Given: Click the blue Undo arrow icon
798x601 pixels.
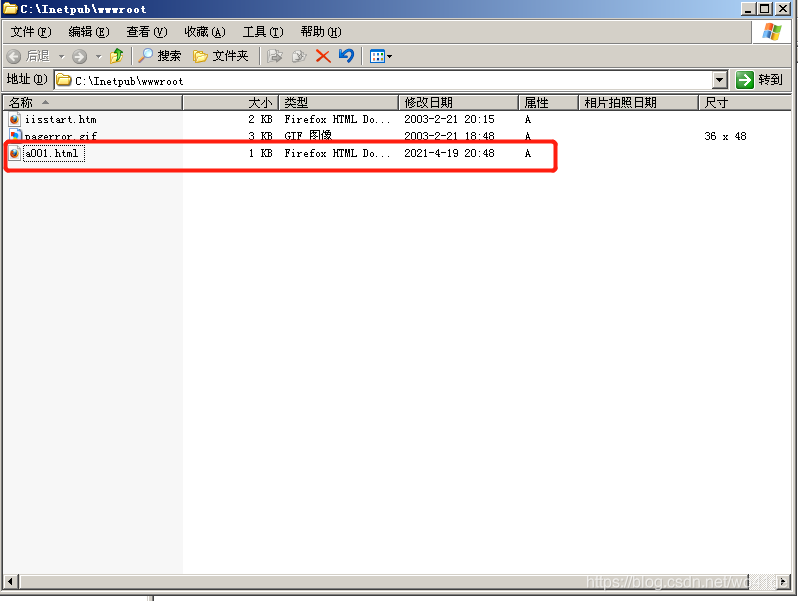Looking at the screenshot, I should (x=346, y=56).
